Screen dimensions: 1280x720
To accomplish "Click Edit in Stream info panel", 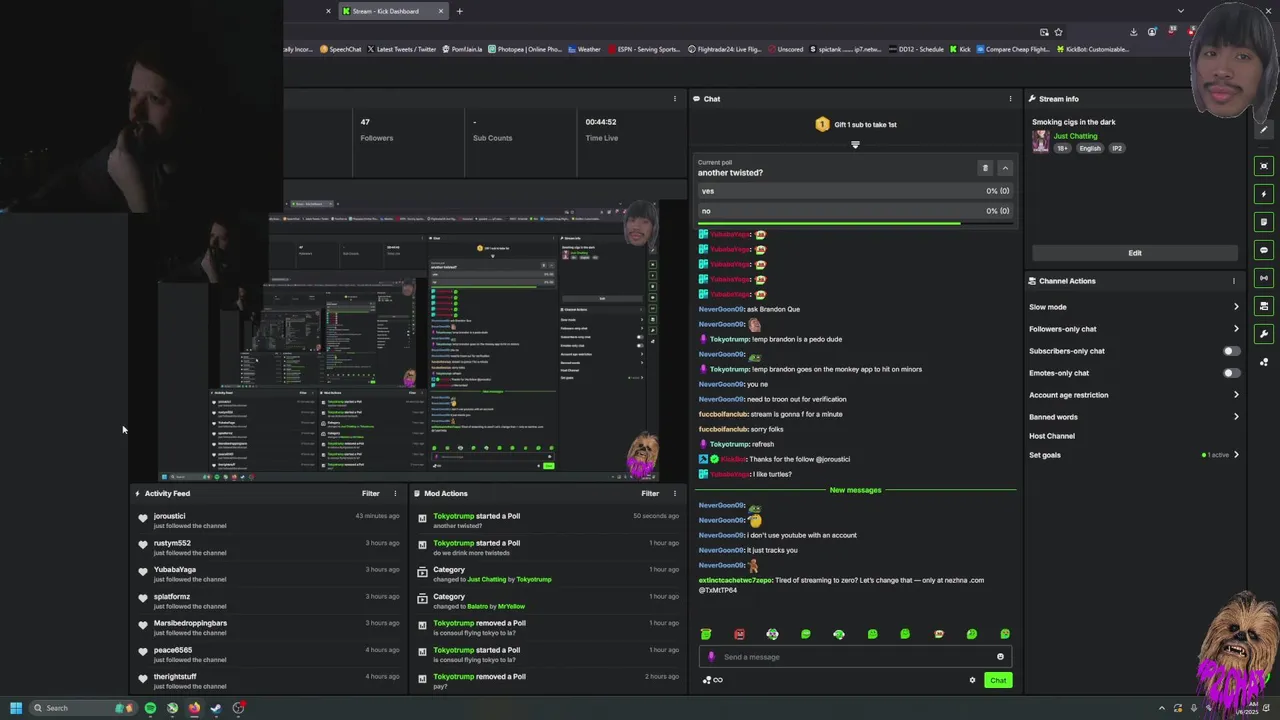I will (x=1135, y=253).
